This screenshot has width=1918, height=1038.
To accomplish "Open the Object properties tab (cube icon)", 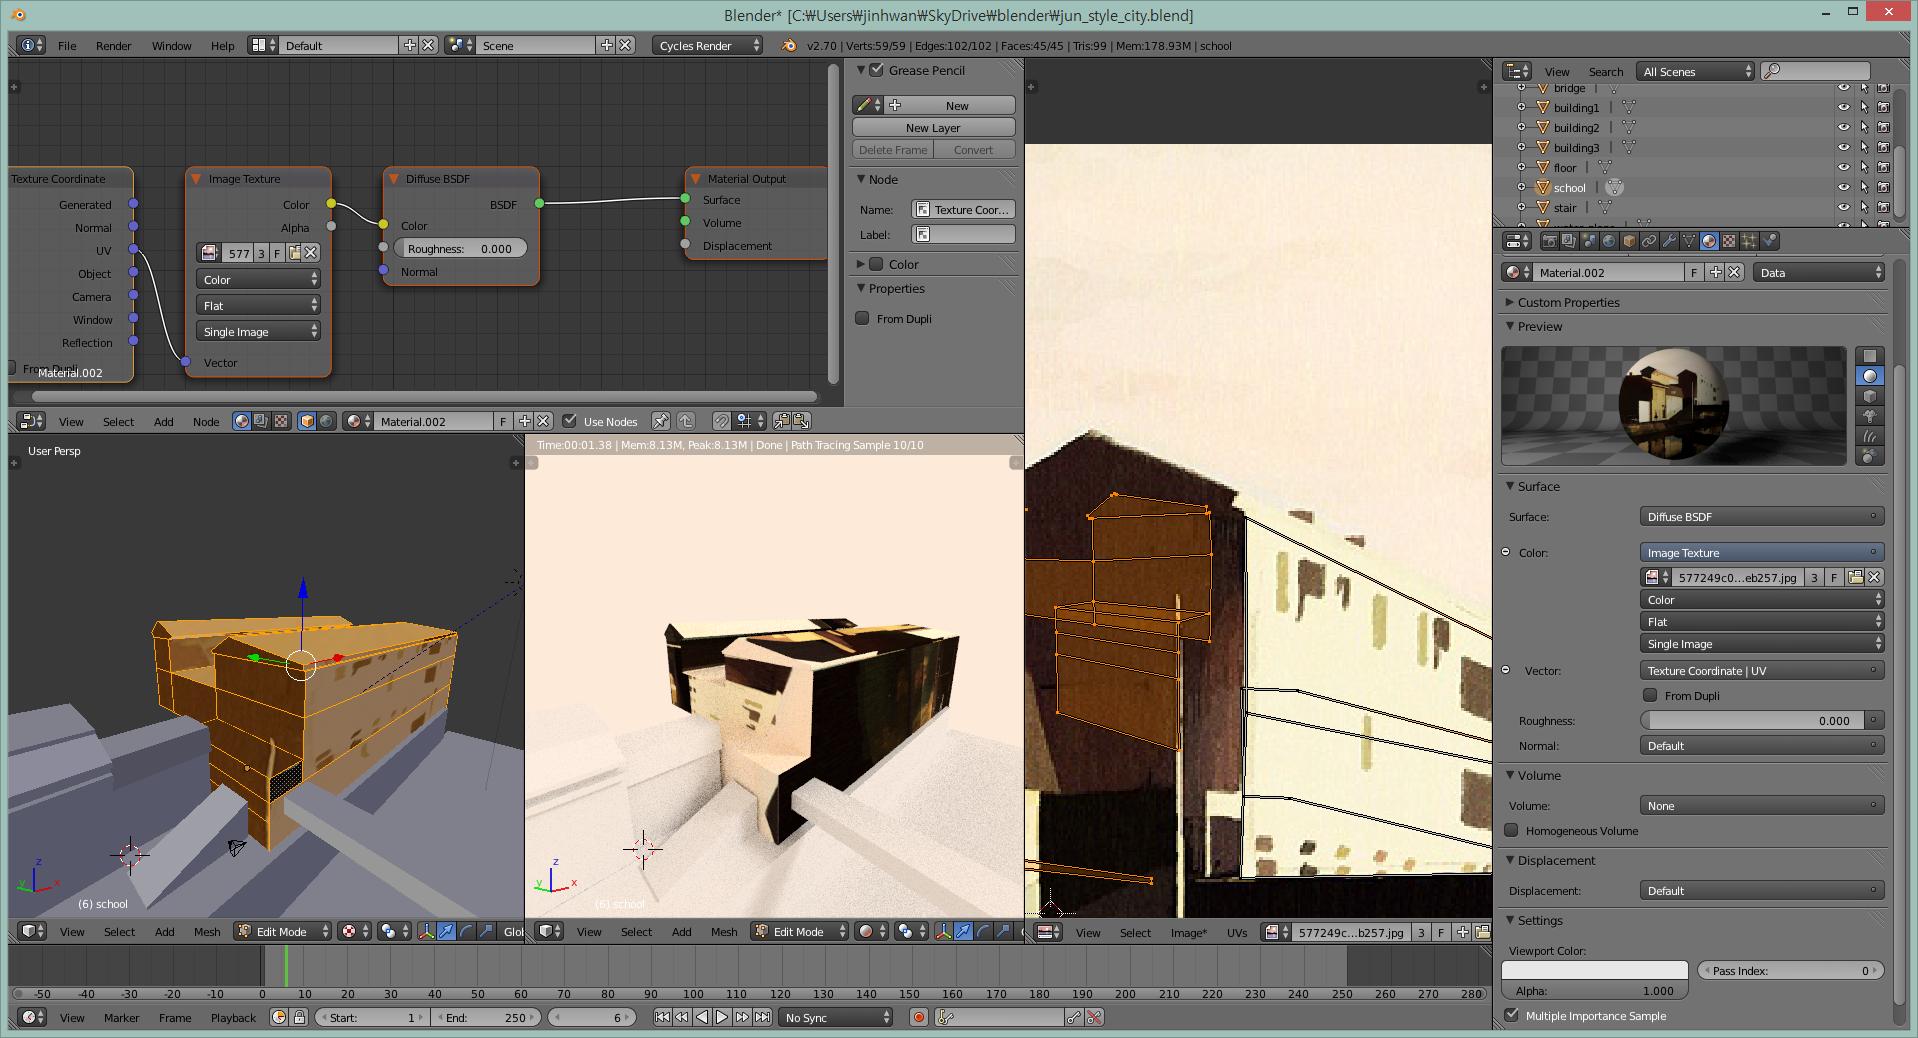I will pos(1629,241).
